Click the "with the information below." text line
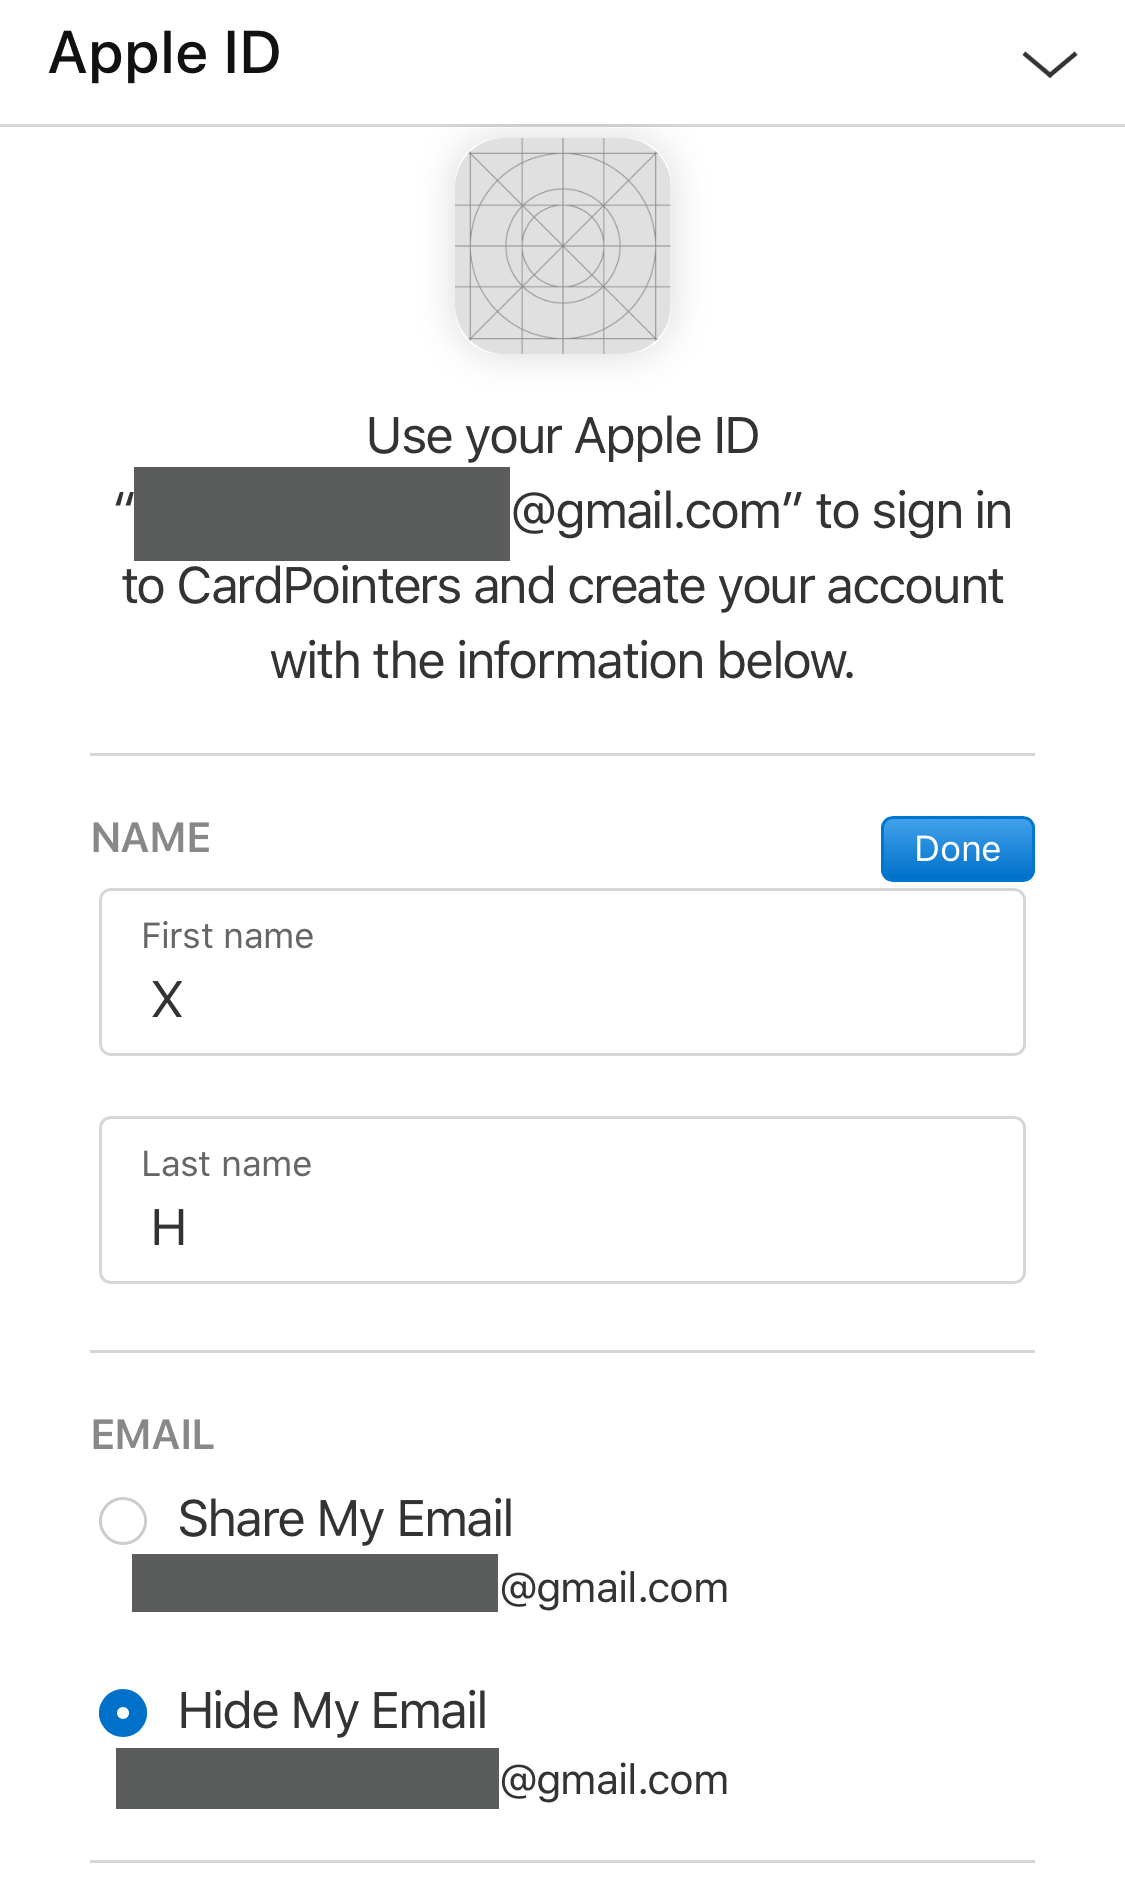The height and width of the screenshot is (1883, 1125). 562,662
